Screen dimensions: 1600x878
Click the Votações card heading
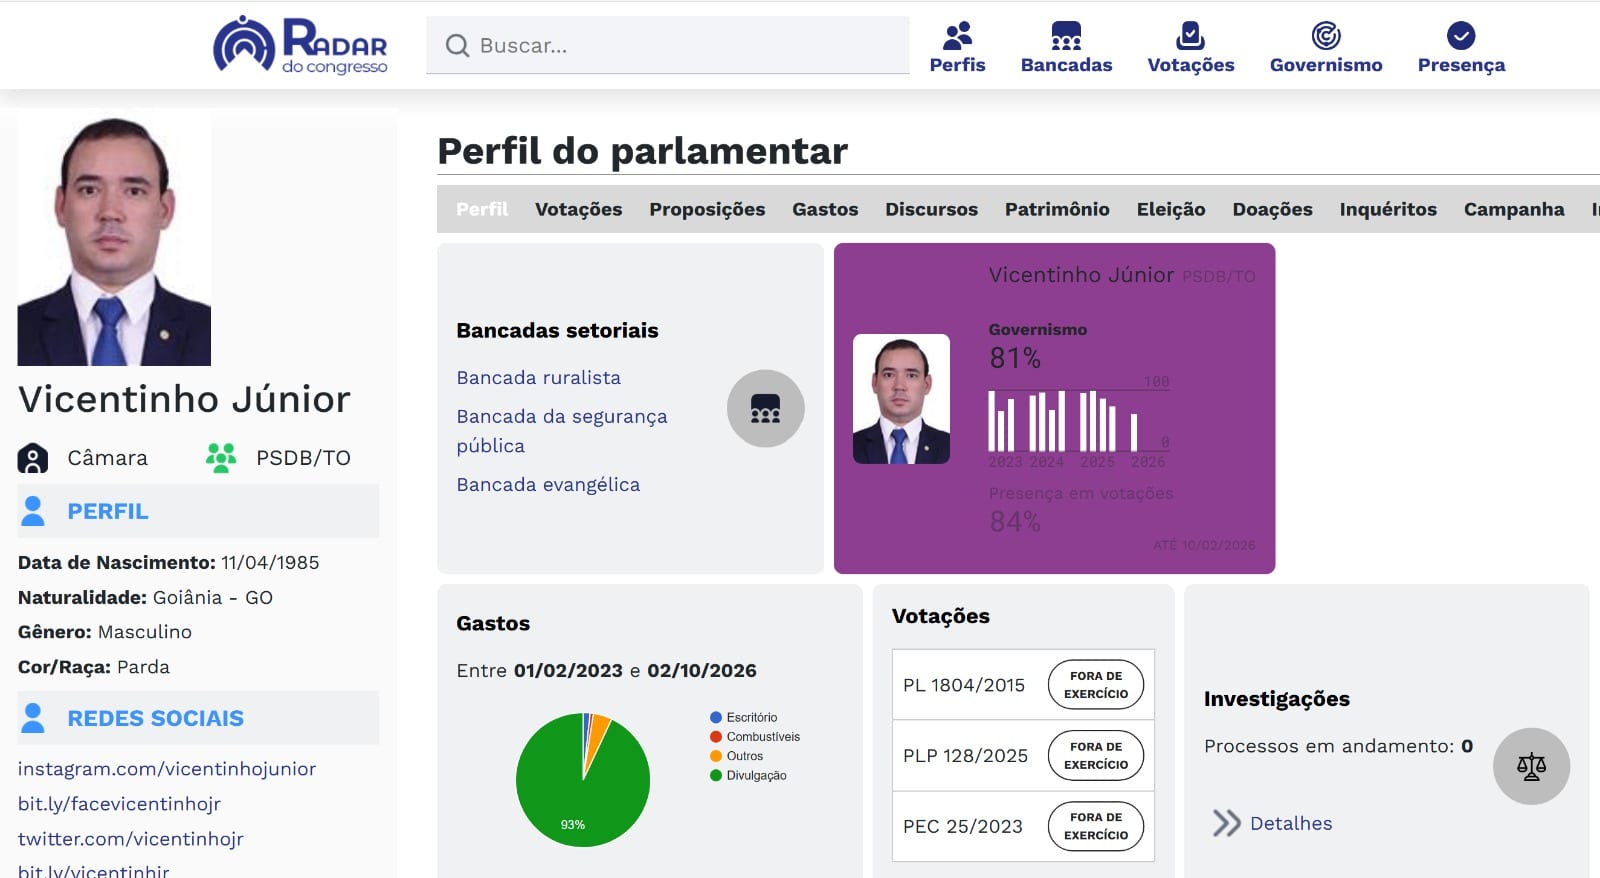(940, 616)
